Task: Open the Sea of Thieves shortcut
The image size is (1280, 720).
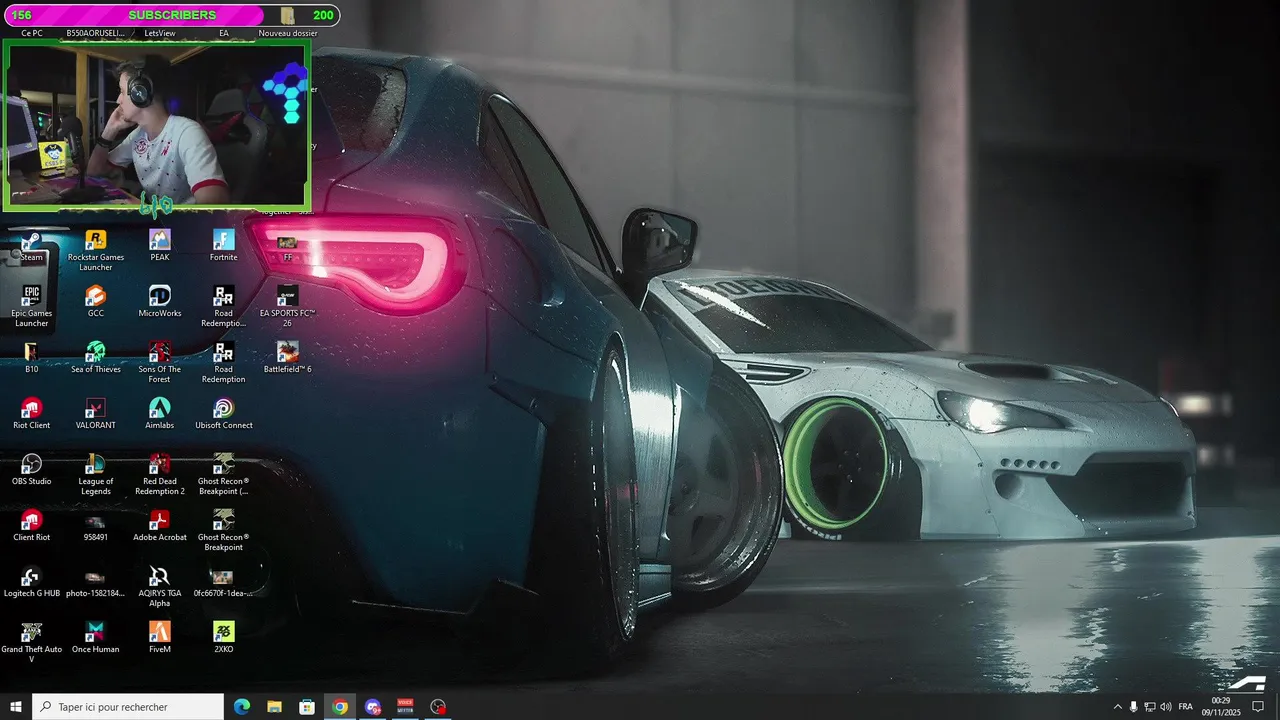Action: coord(96,358)
